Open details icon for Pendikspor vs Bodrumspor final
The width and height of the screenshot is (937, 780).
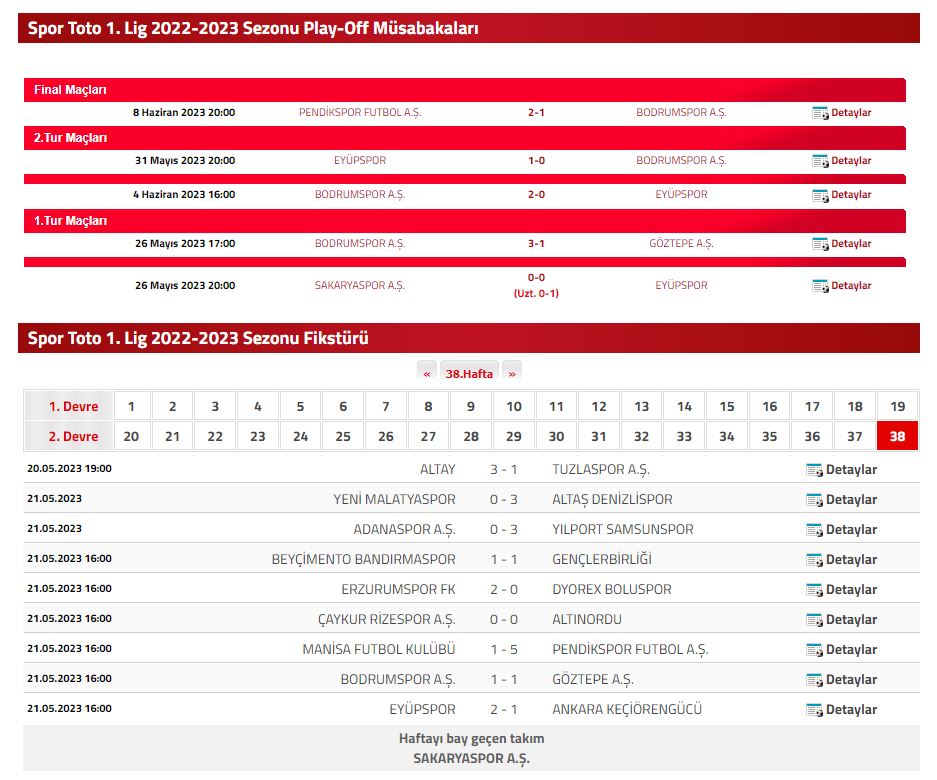point(820,113)
